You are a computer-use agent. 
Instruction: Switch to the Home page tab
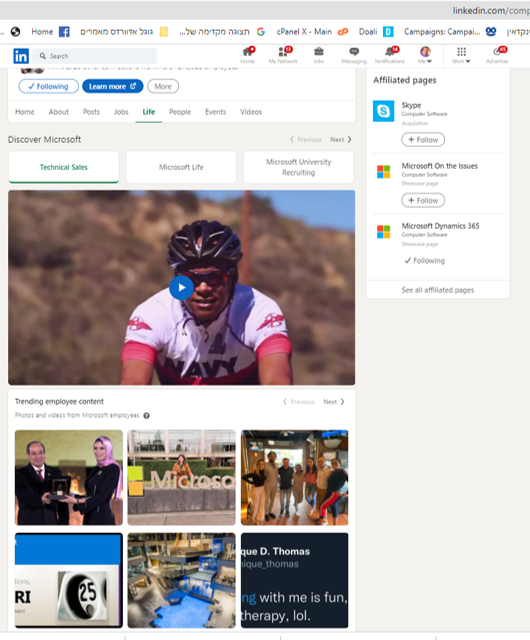click(x=24, y=112)
